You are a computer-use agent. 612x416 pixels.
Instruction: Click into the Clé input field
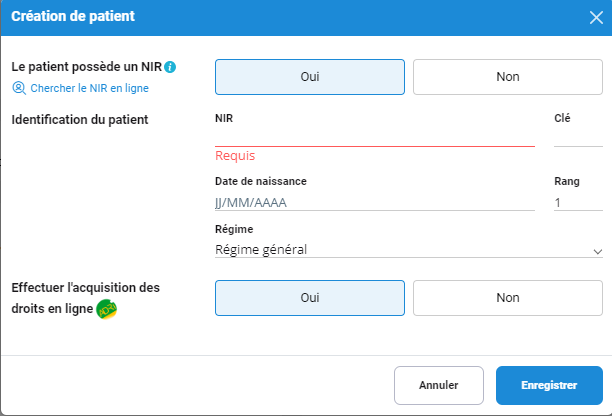[577, 137]
